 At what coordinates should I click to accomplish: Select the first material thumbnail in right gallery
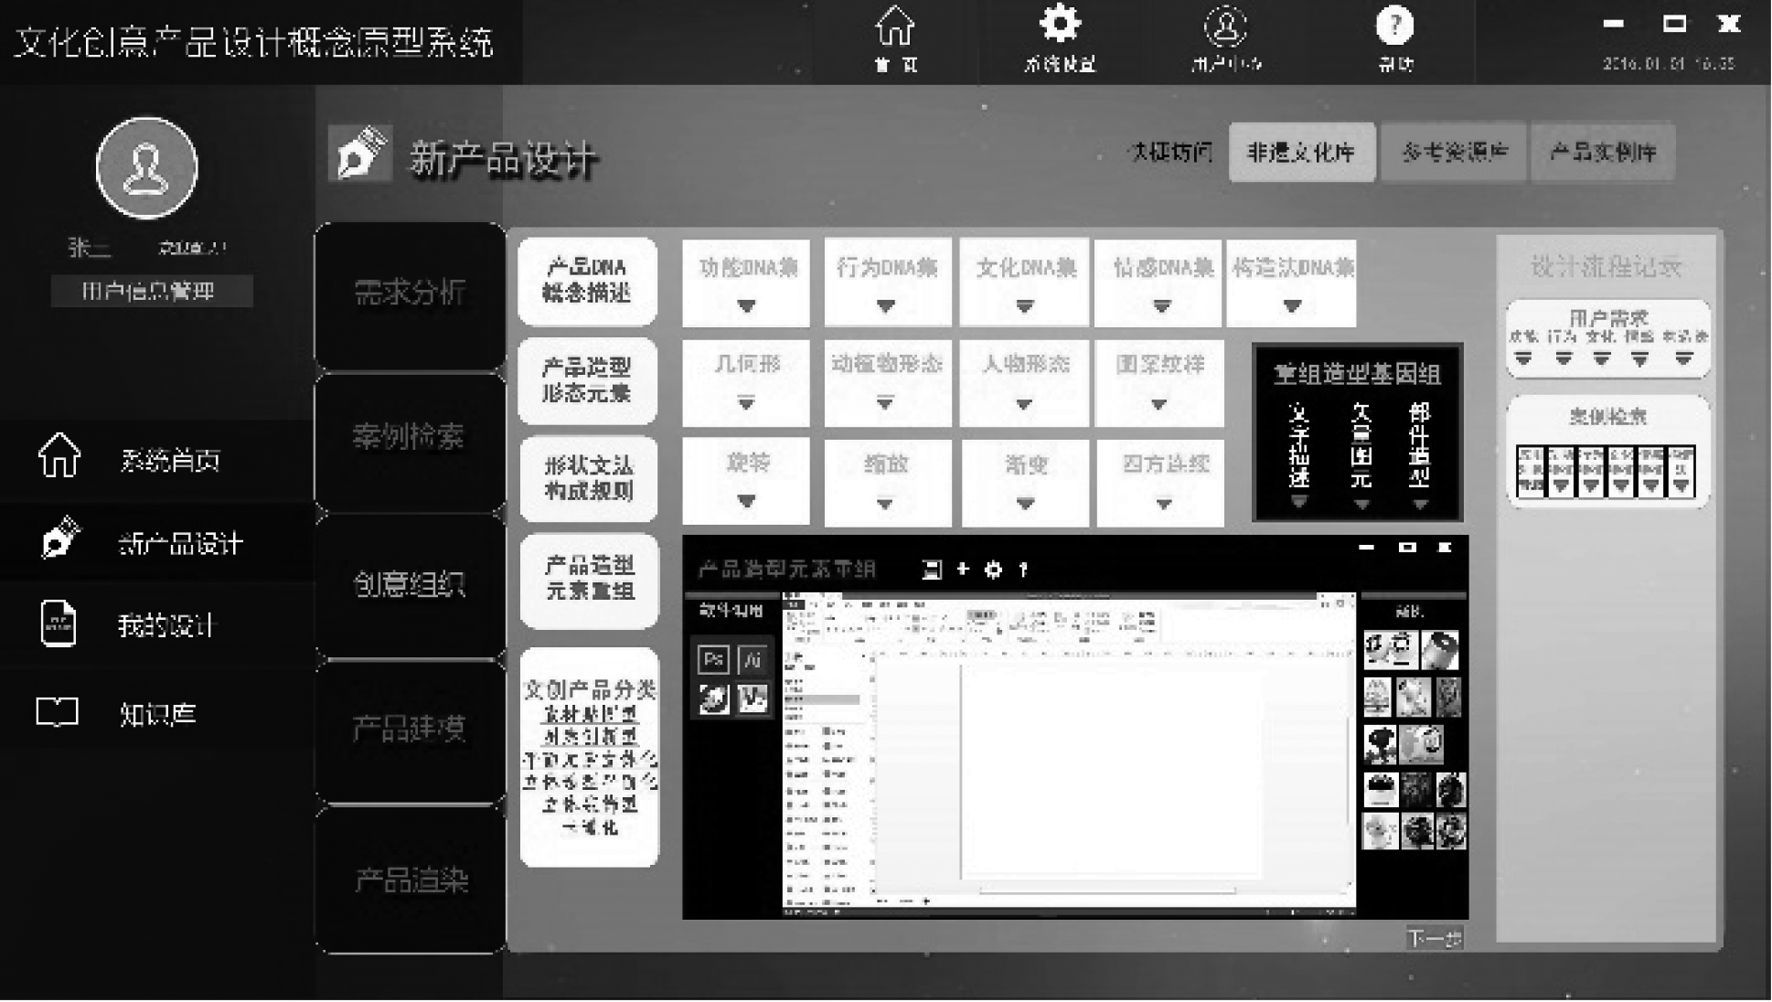pos(1390,650)
